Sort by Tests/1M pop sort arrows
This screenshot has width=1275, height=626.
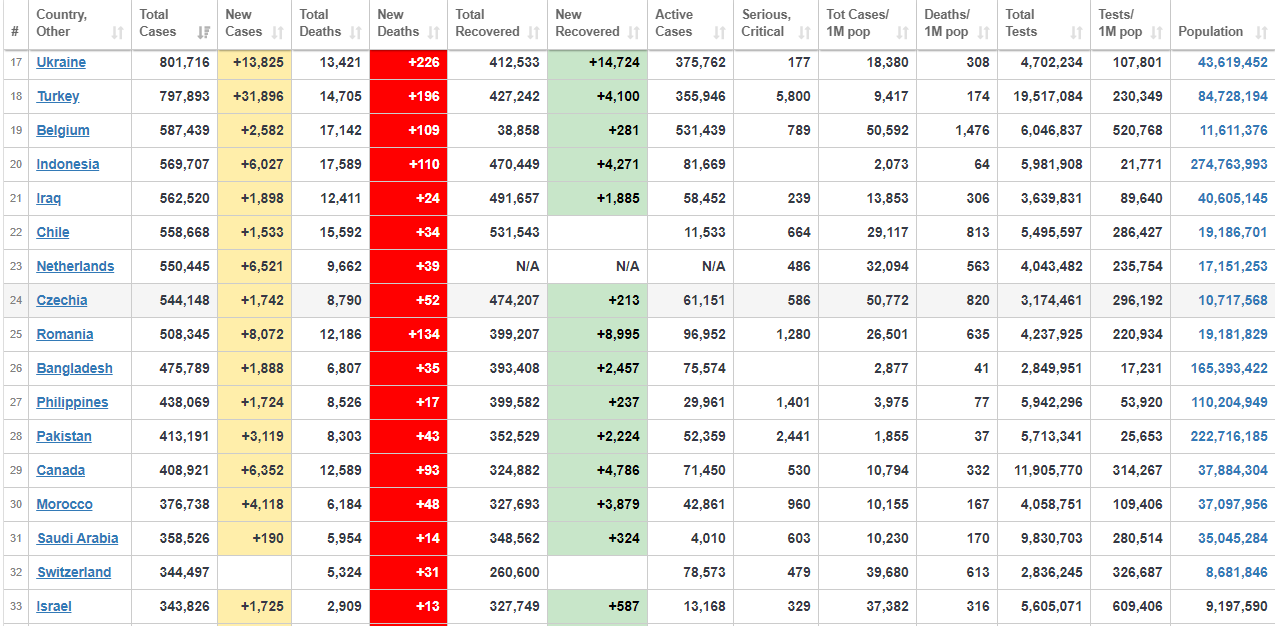coord(1157,32)
